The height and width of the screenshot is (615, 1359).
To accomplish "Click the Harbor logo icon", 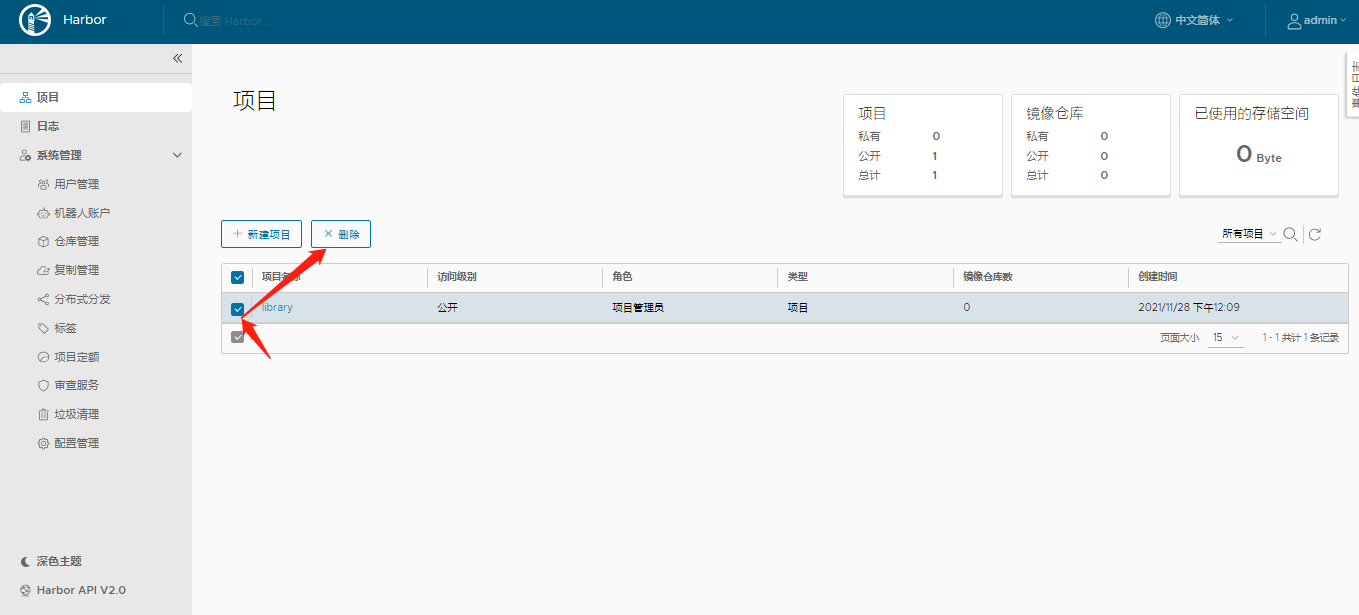I will (x=35, y=20).
